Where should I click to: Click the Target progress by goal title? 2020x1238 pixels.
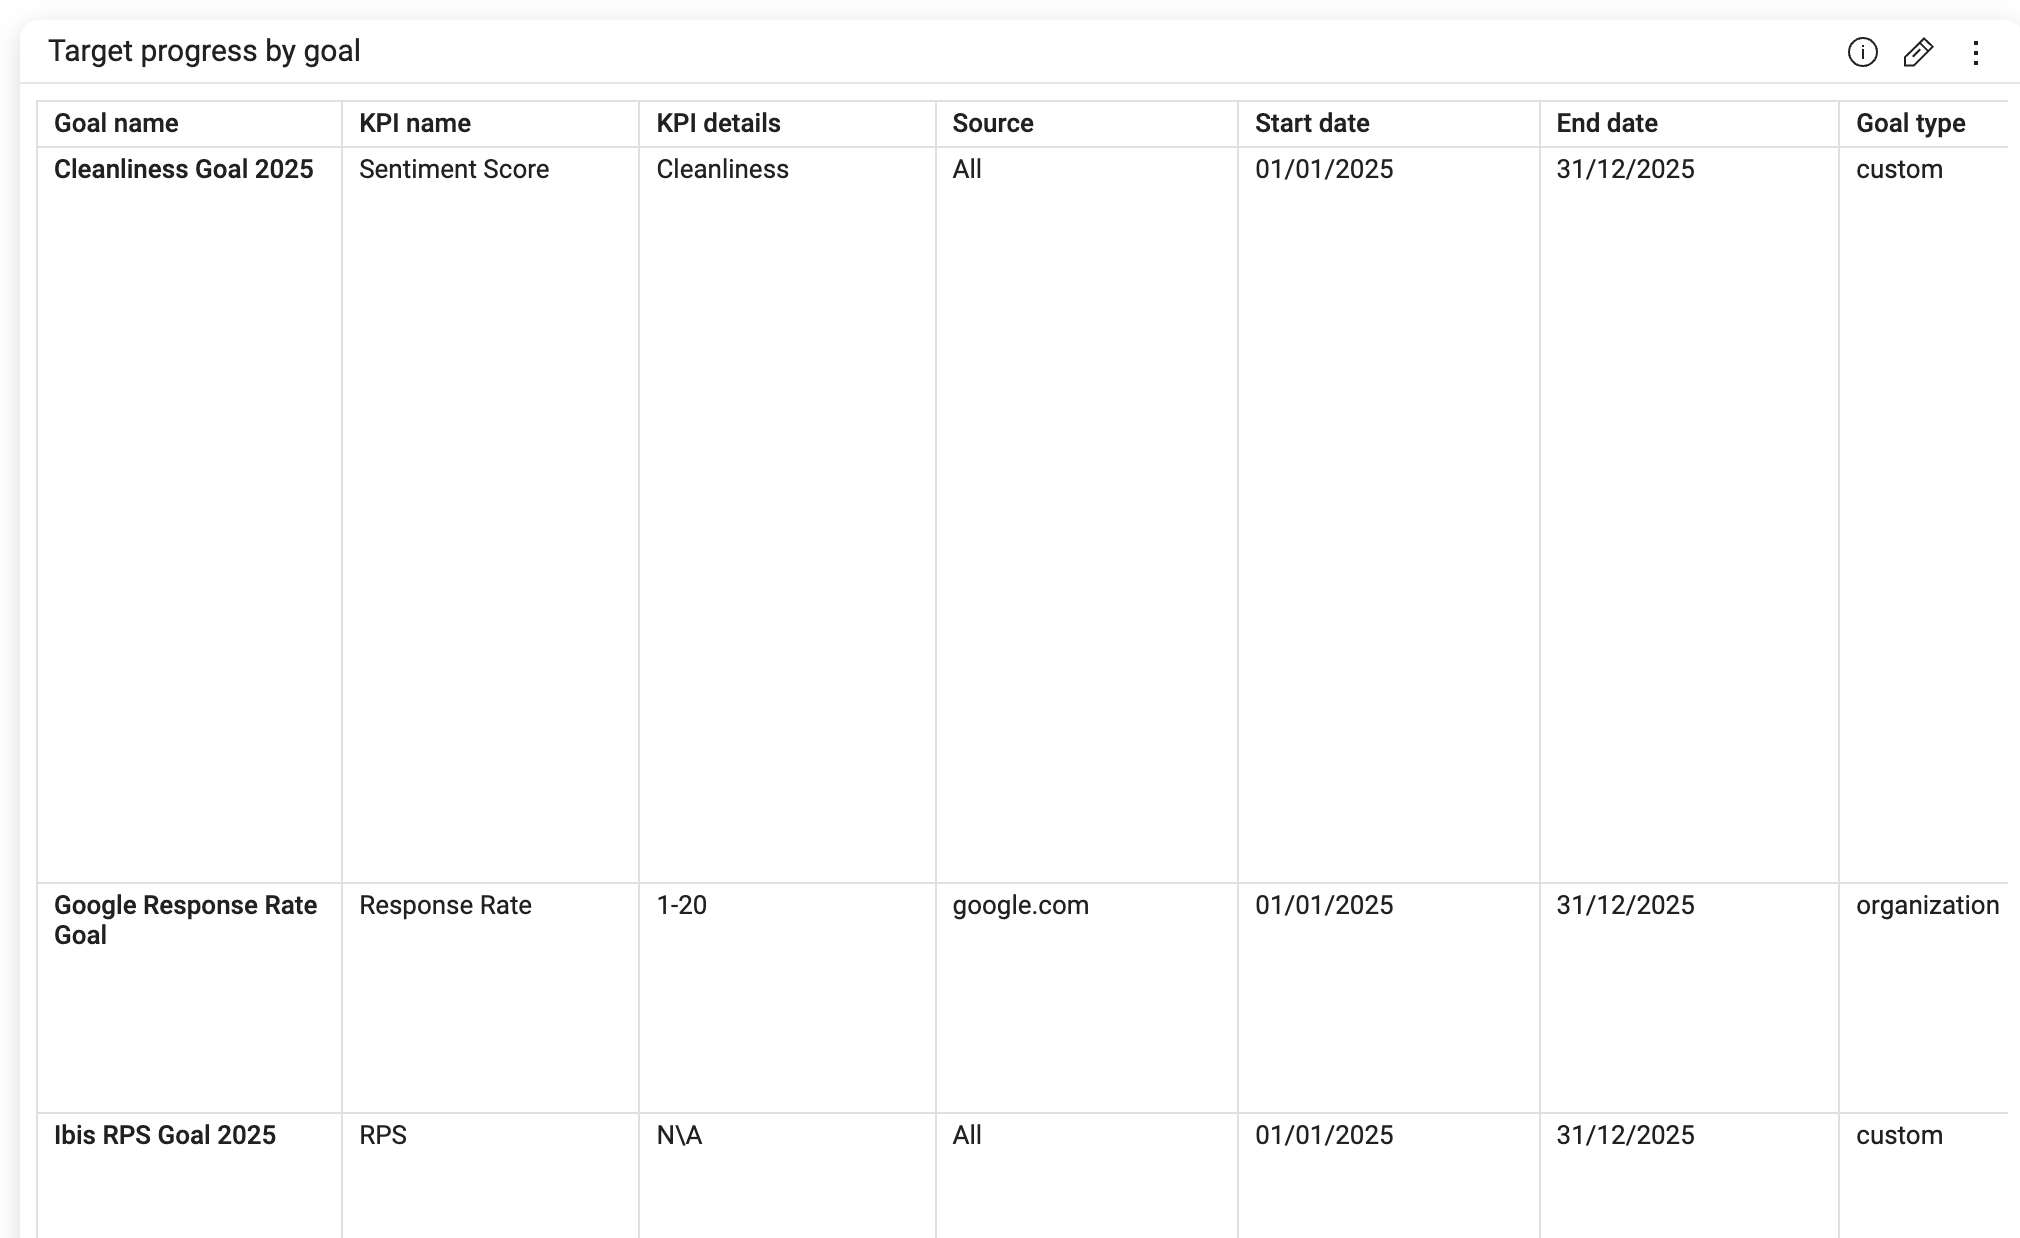204,51
